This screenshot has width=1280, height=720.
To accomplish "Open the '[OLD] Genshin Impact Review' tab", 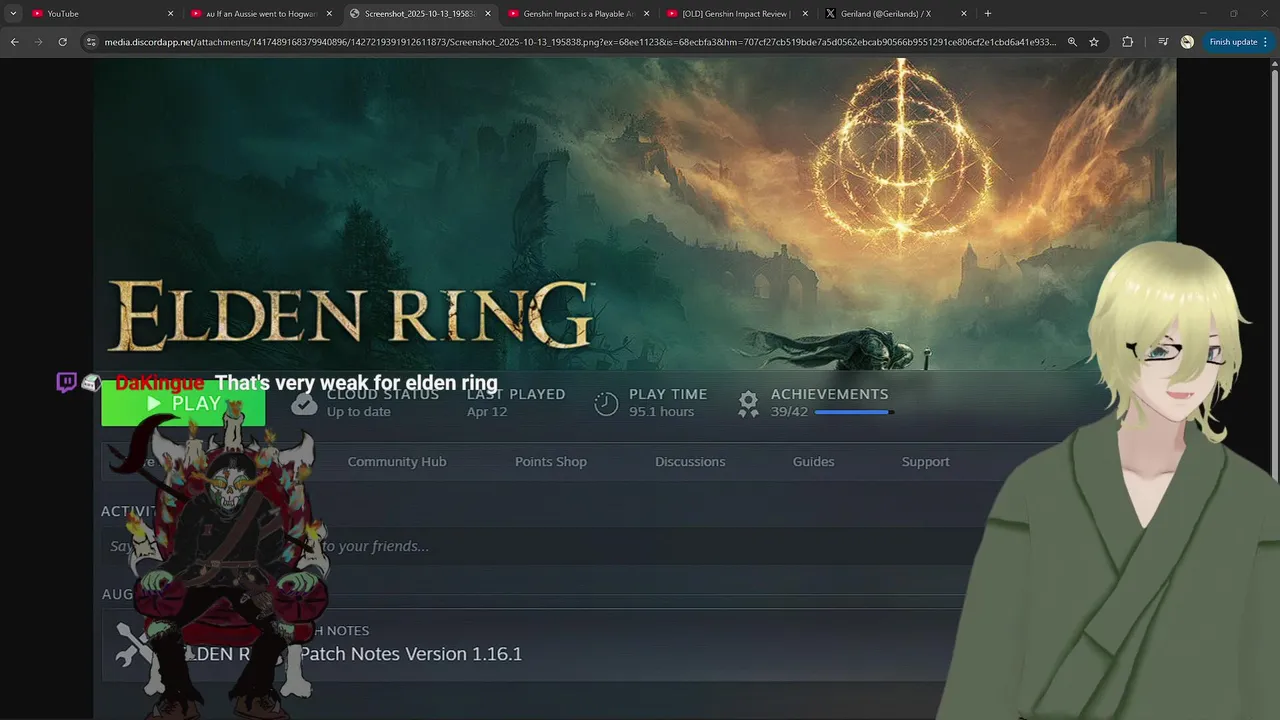I will click(736, 13).
